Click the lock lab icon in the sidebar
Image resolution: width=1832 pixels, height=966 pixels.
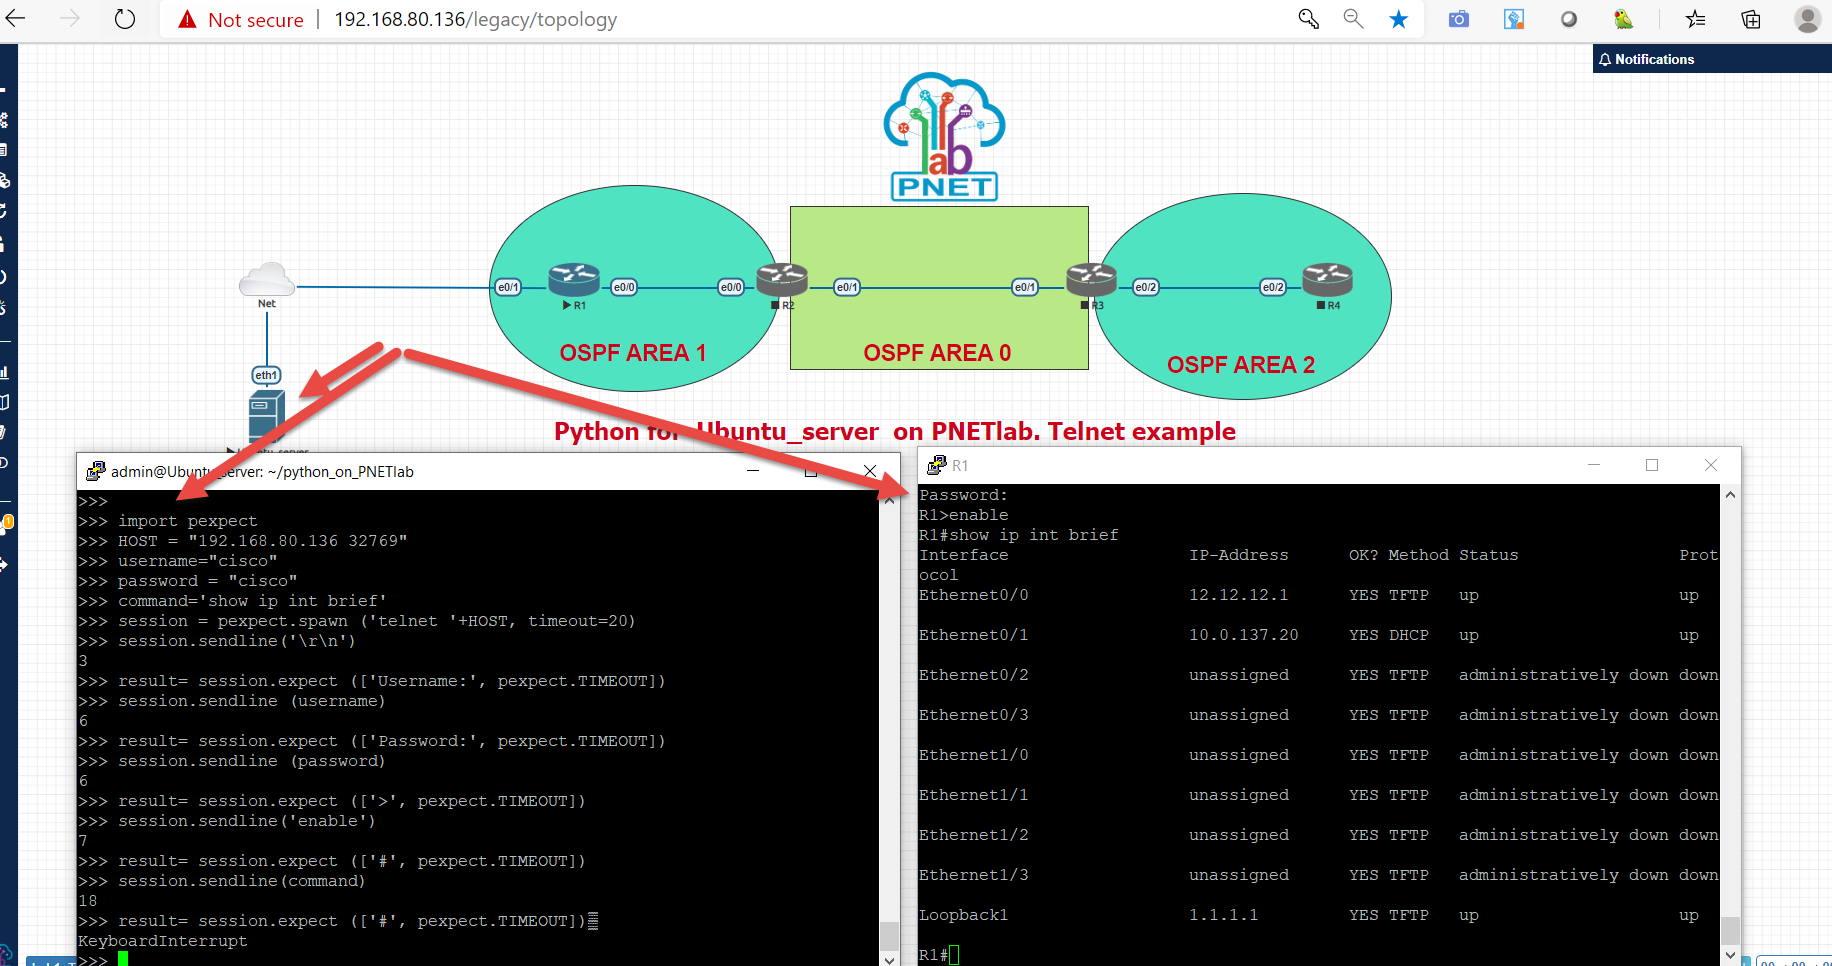8,243
